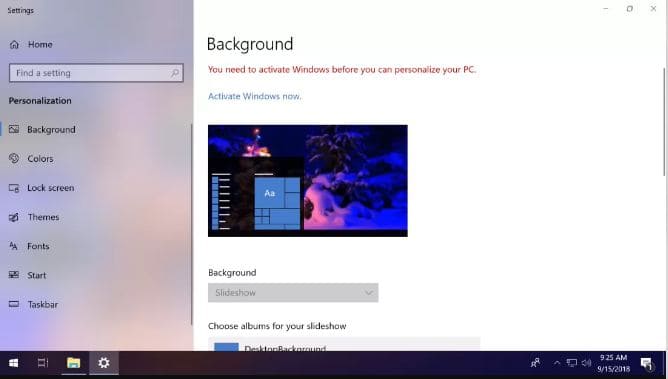Image resolution: width=668 pixels, height=379 pixels.
Task: Open File Explorer from the taskbar
Action: point(73,363)
